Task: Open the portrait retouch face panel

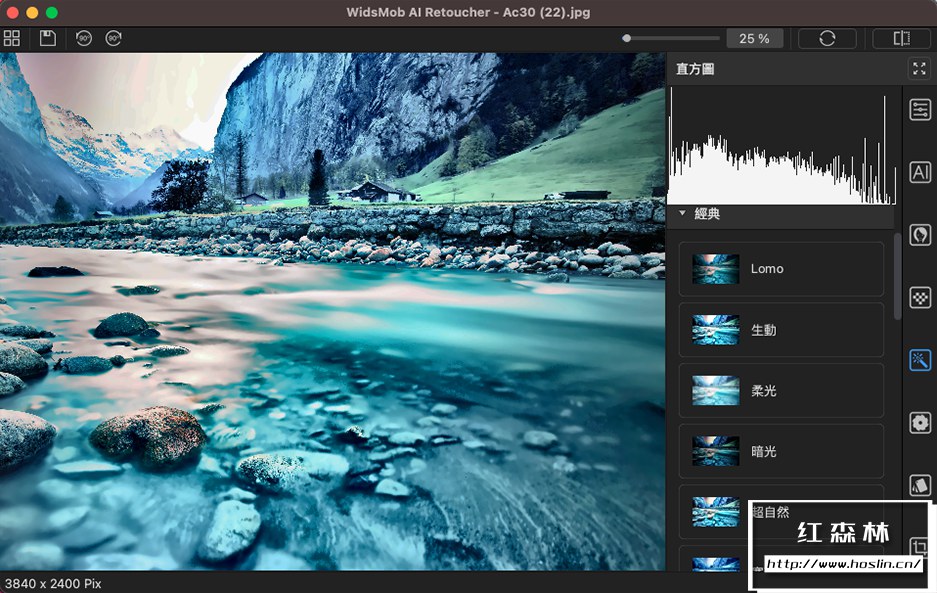Action: pyautogui.click(x=920, y=235)
